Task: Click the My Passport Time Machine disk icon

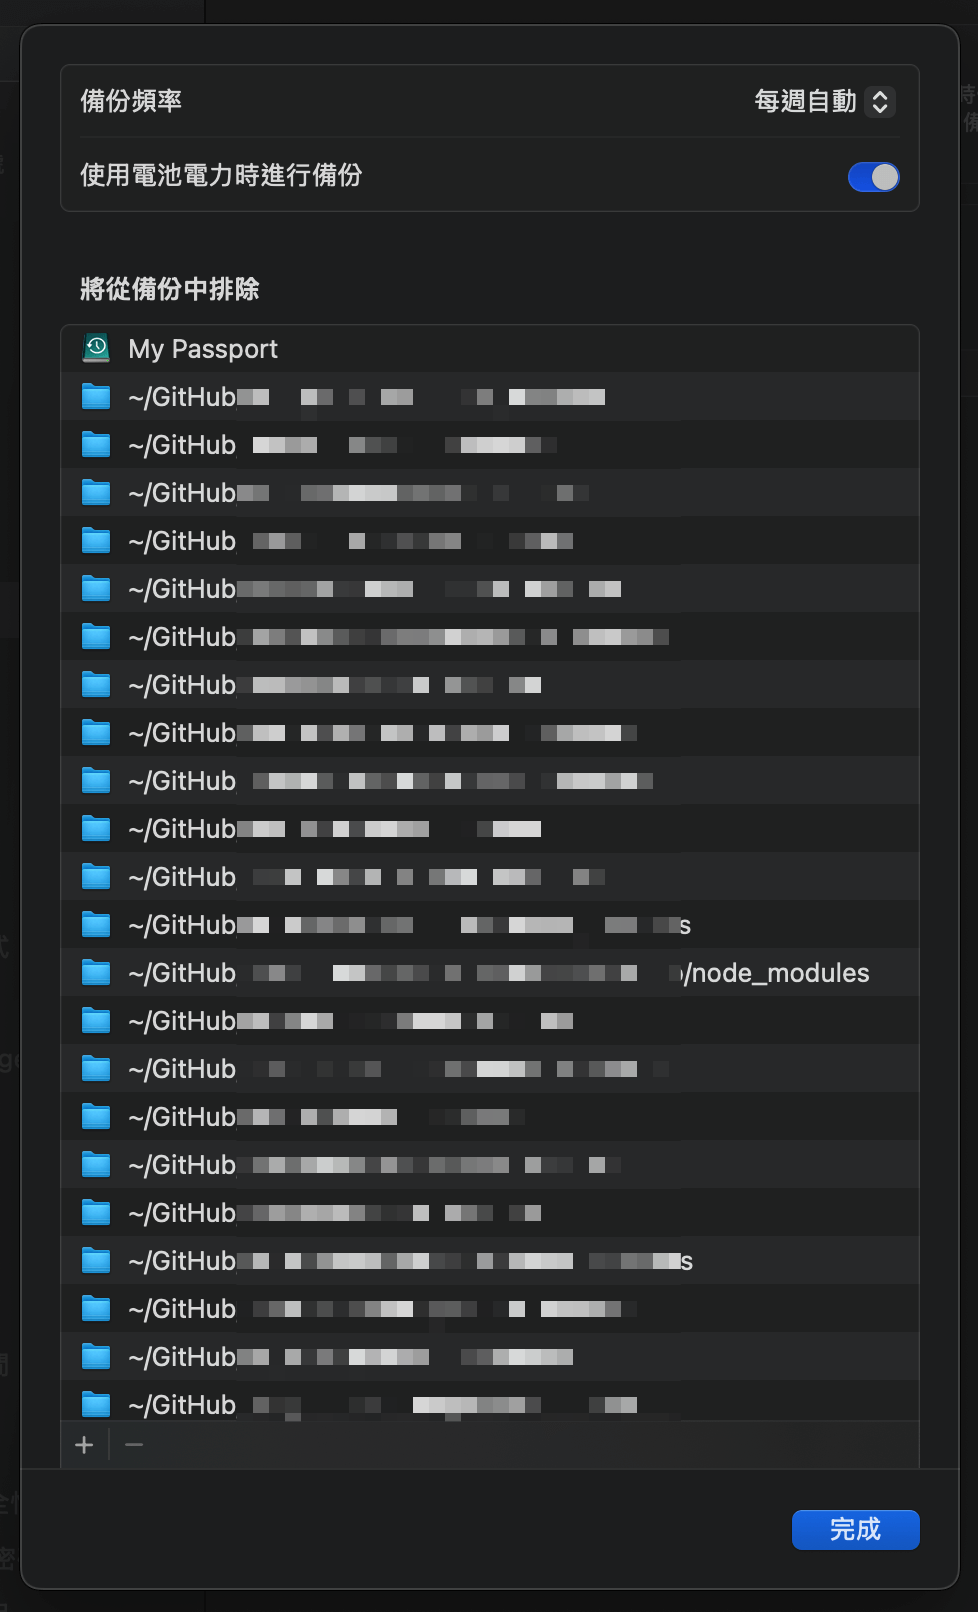Action: (x=96, y=348)
